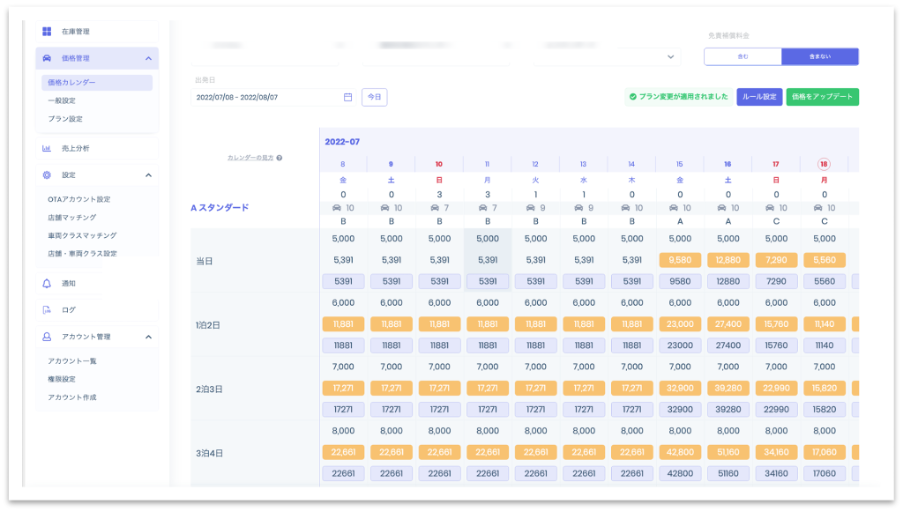Click the blue ルール設定 button

tap(759, 97)
